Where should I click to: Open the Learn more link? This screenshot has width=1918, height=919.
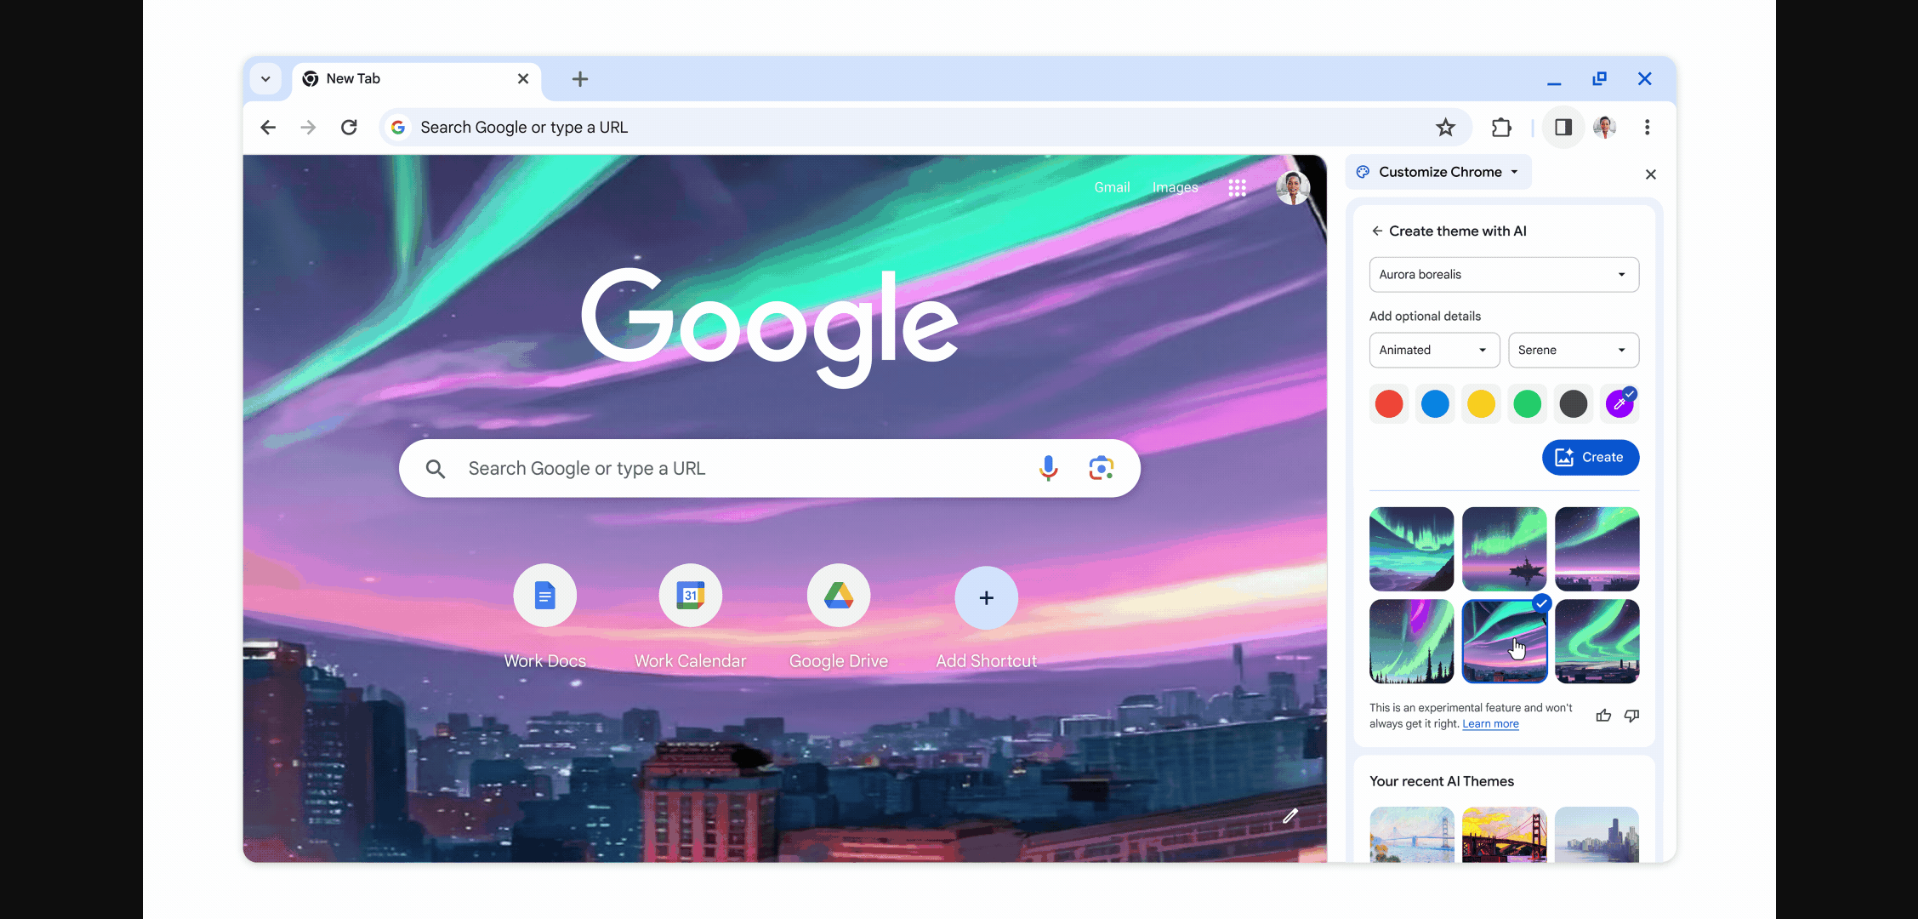1490,723
